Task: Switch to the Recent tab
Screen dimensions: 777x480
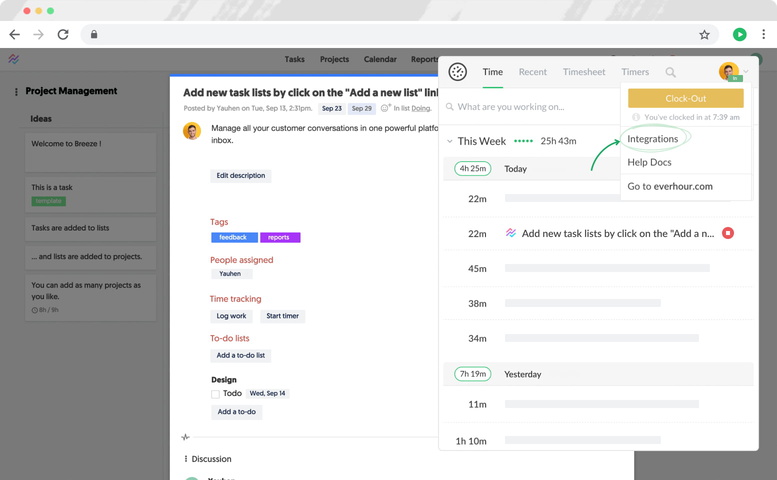Action: click(x=533, y=72)
